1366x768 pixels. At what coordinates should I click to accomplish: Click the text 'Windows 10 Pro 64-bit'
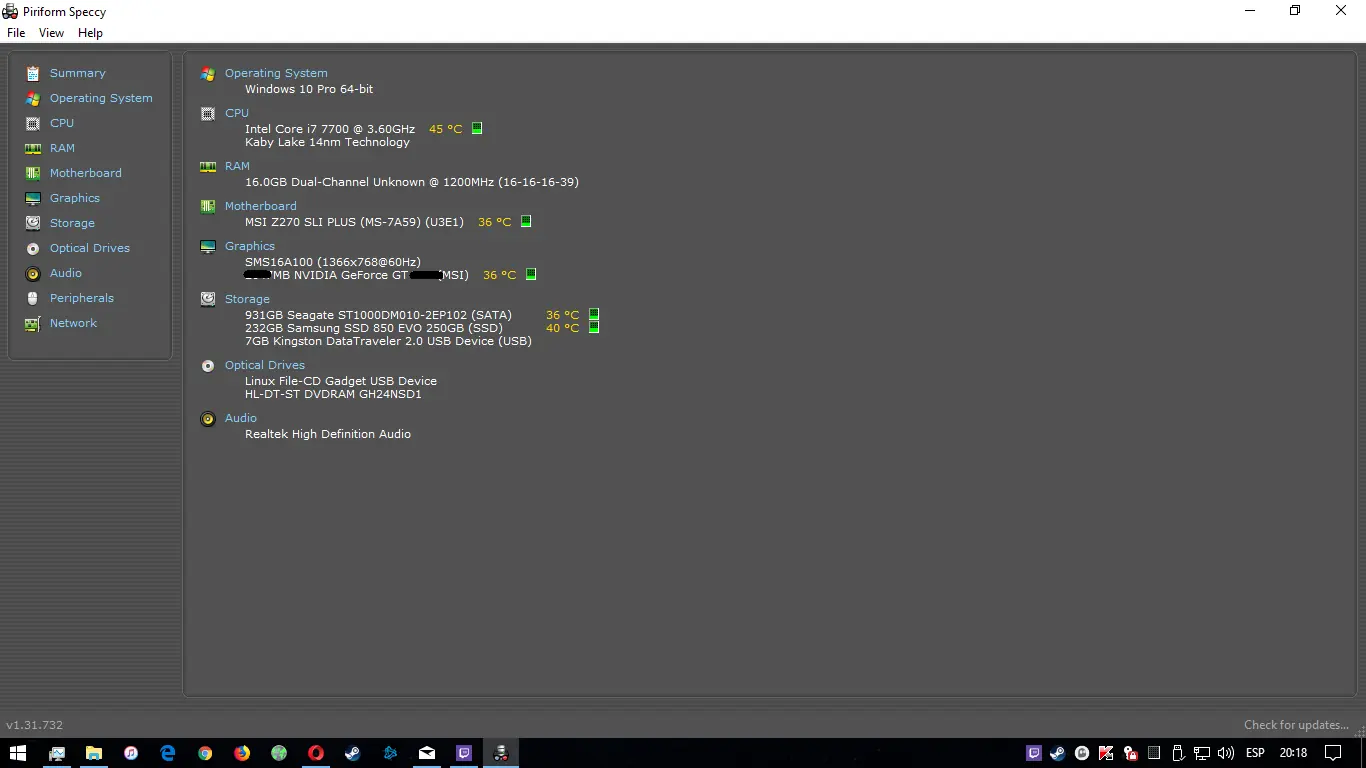pos(309,89)
